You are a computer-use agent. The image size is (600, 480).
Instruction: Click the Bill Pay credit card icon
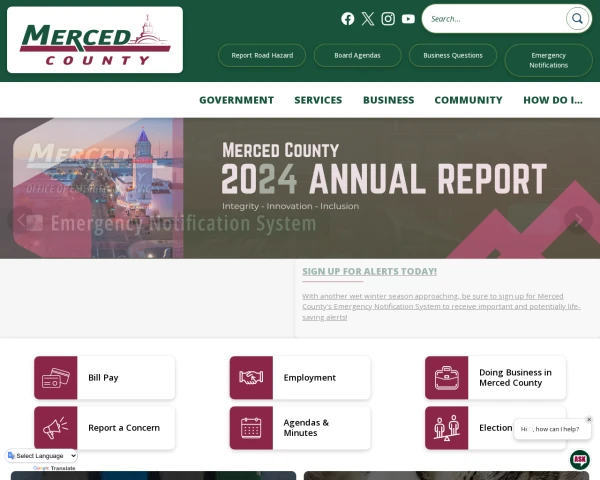[x=53, y=378]
